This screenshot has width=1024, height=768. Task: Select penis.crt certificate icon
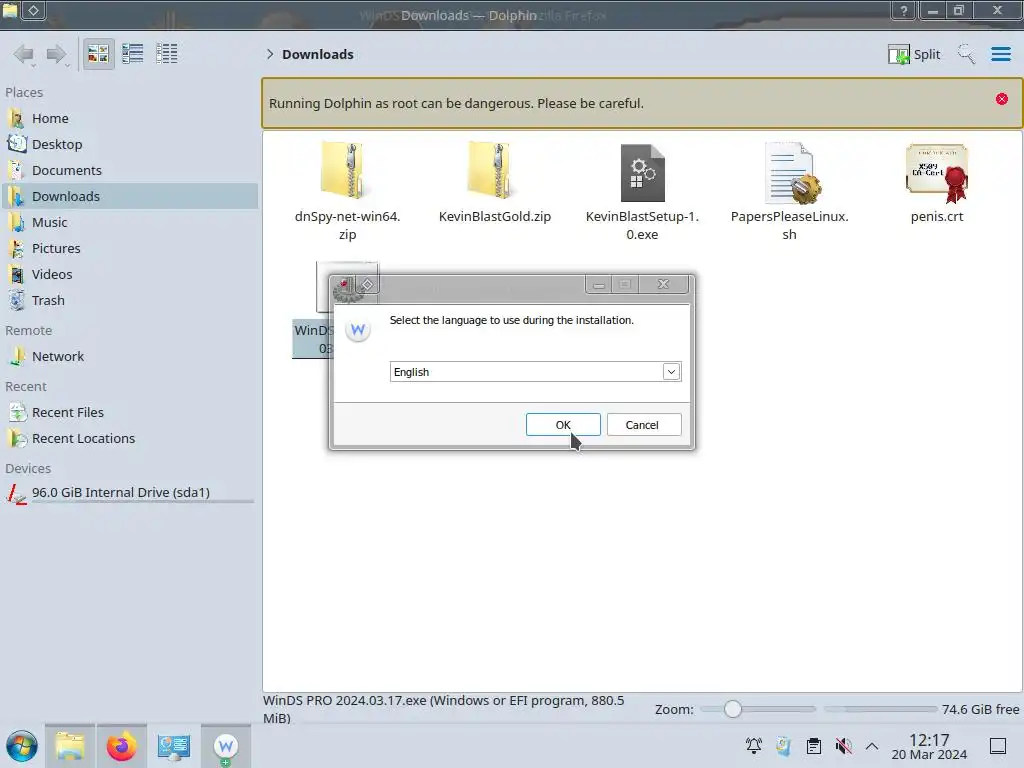click(x=937, y=172)
